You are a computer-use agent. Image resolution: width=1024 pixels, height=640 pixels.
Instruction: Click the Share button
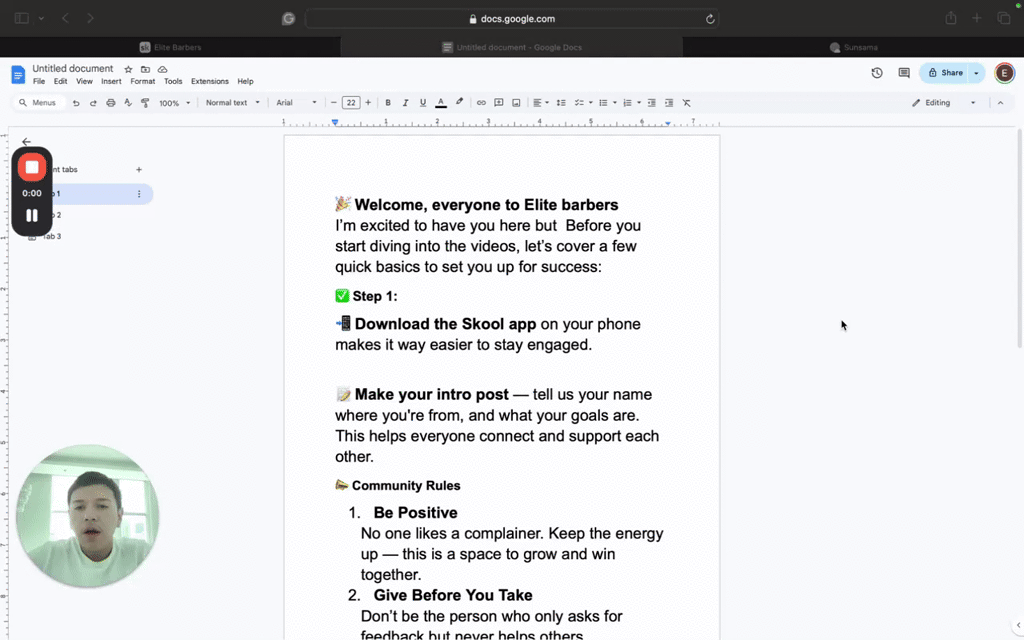945,73
